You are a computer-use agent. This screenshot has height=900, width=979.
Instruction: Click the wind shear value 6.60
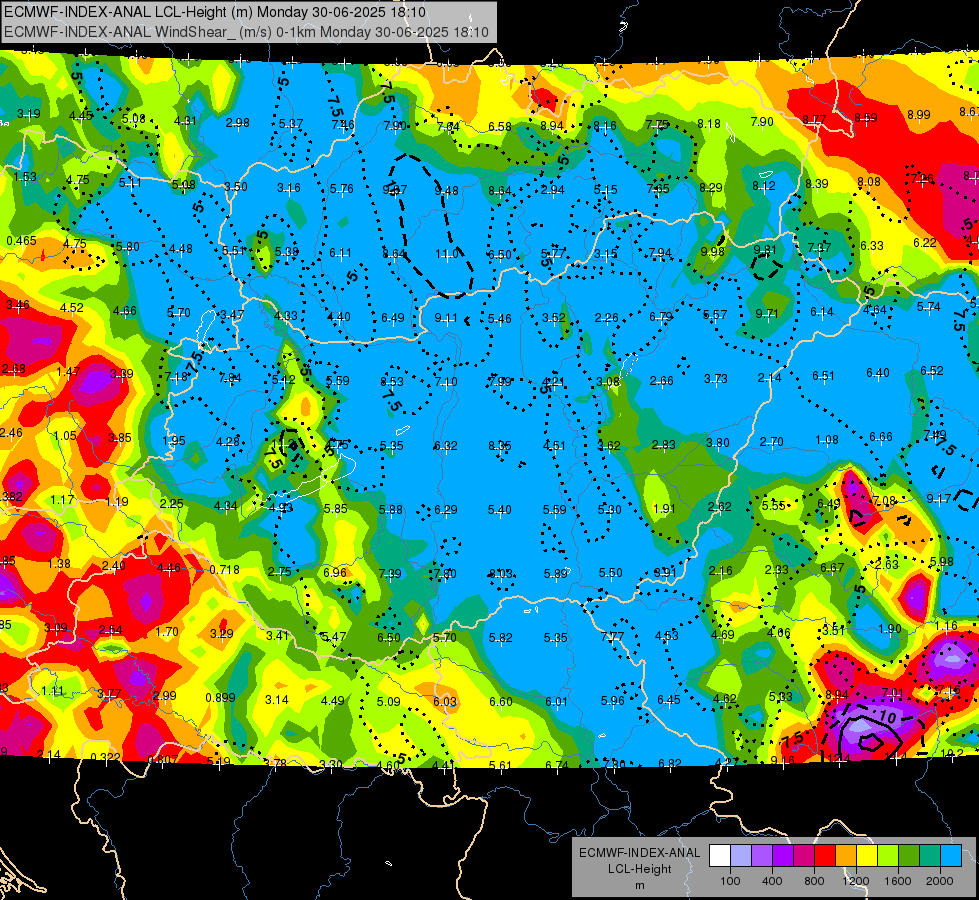pyautogui.click(x=501, y=701)
